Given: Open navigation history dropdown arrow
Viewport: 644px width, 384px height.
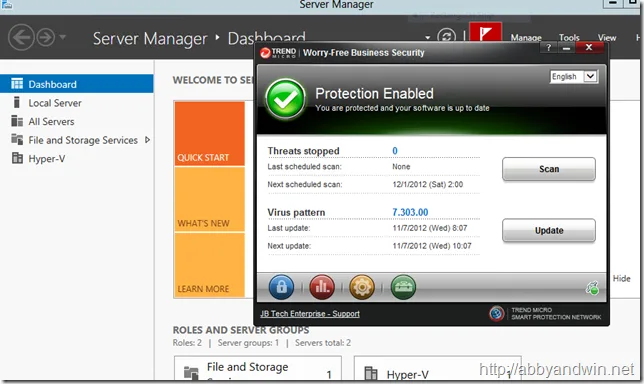Looking at the screenshot, I should 62,37.
